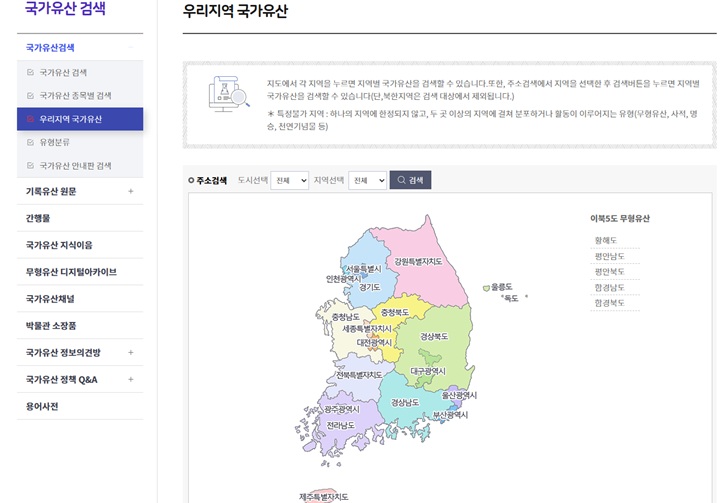This screenshot has height=503, width=720.
Task: Open 황해도 under 이북5도 무형유산
Action: tap(606, 240)
